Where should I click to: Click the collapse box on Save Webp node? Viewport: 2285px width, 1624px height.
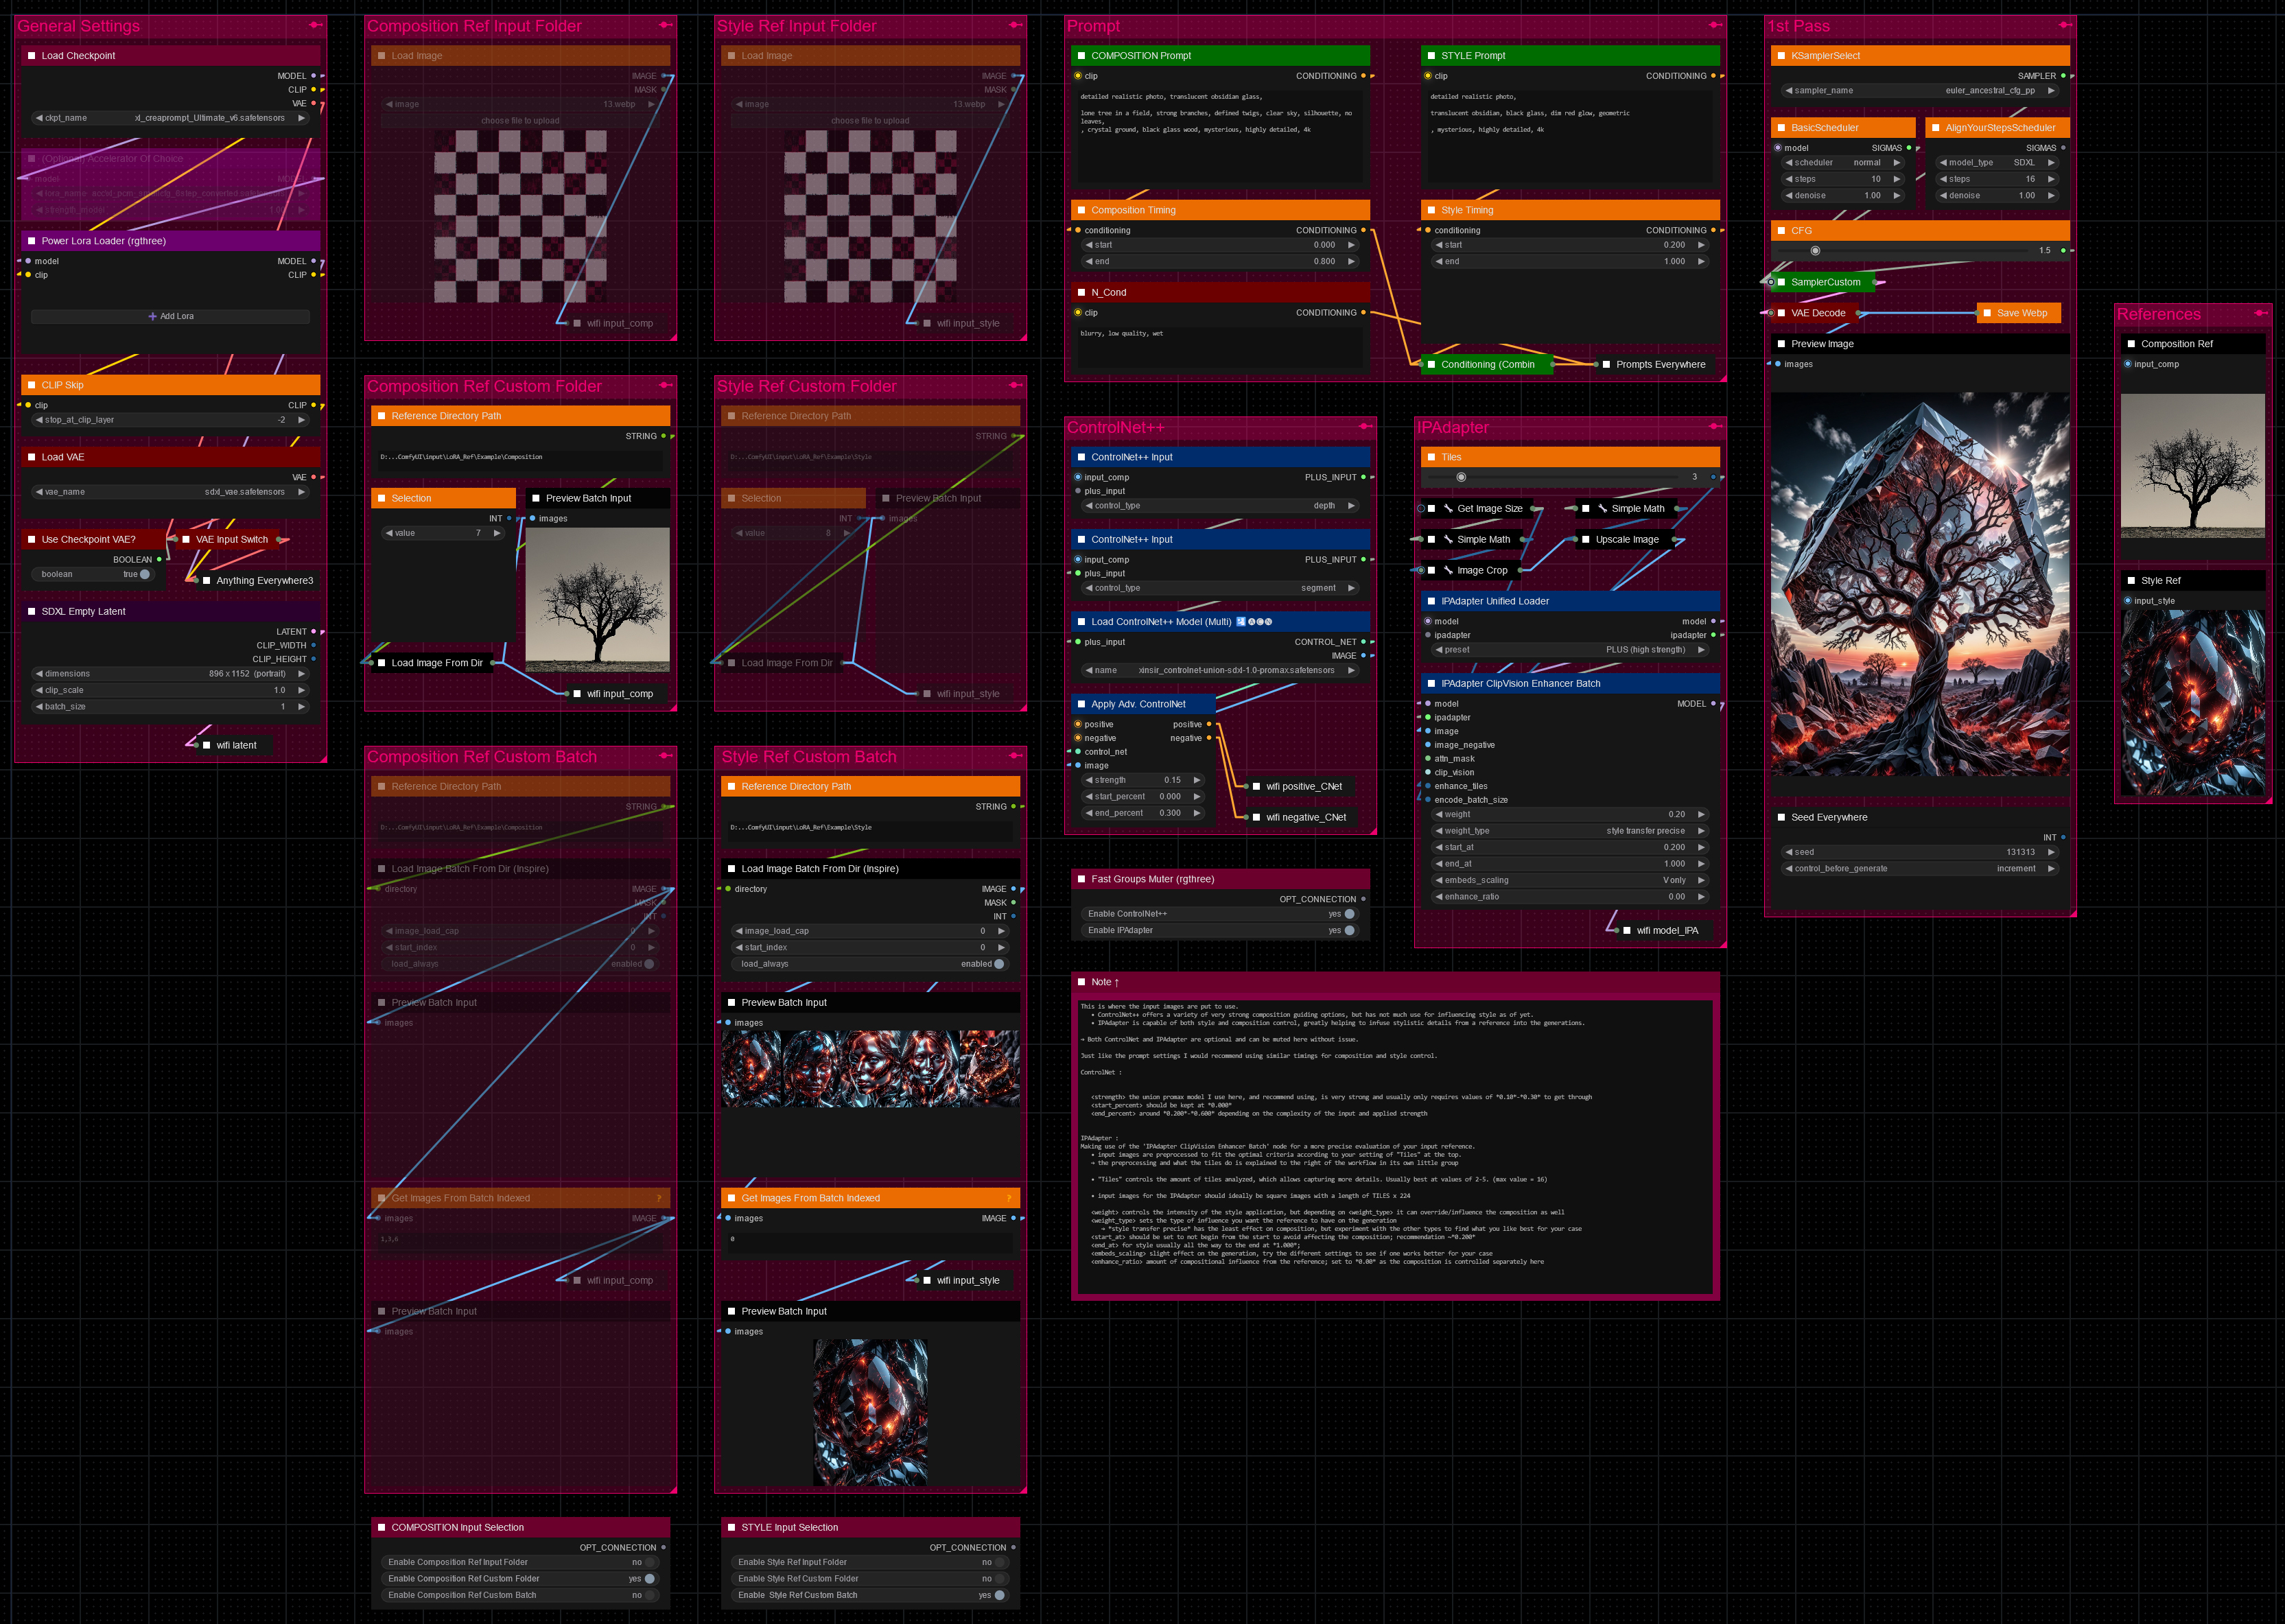(x=1987, y=313)
